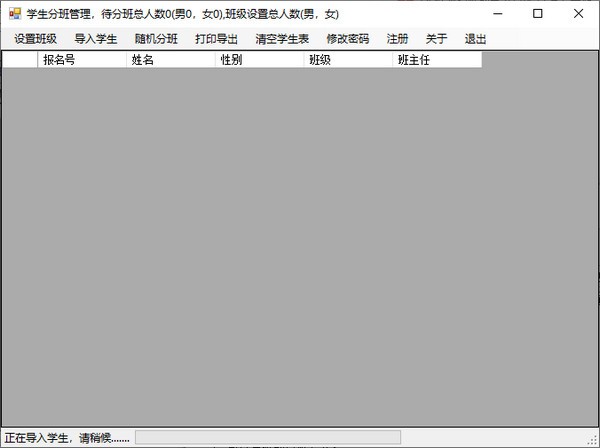Screen dimensions: 600x448
Task: Open the 注册 menu item
Action: pyautogui.click(x=397, y=39)
